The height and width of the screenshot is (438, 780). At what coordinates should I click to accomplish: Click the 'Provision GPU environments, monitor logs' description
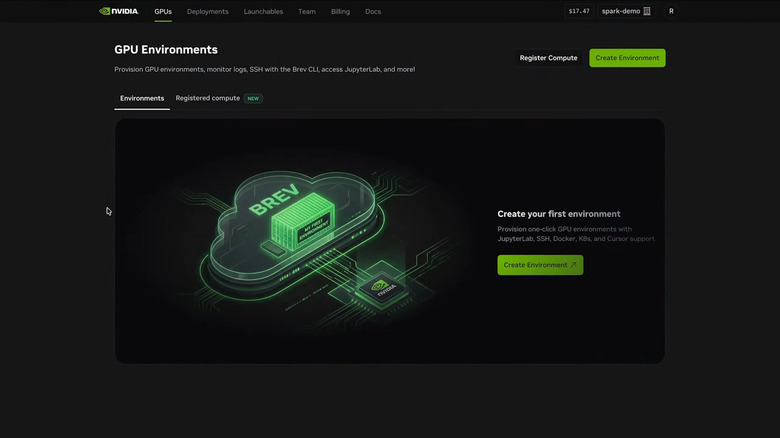coord(264,70)
